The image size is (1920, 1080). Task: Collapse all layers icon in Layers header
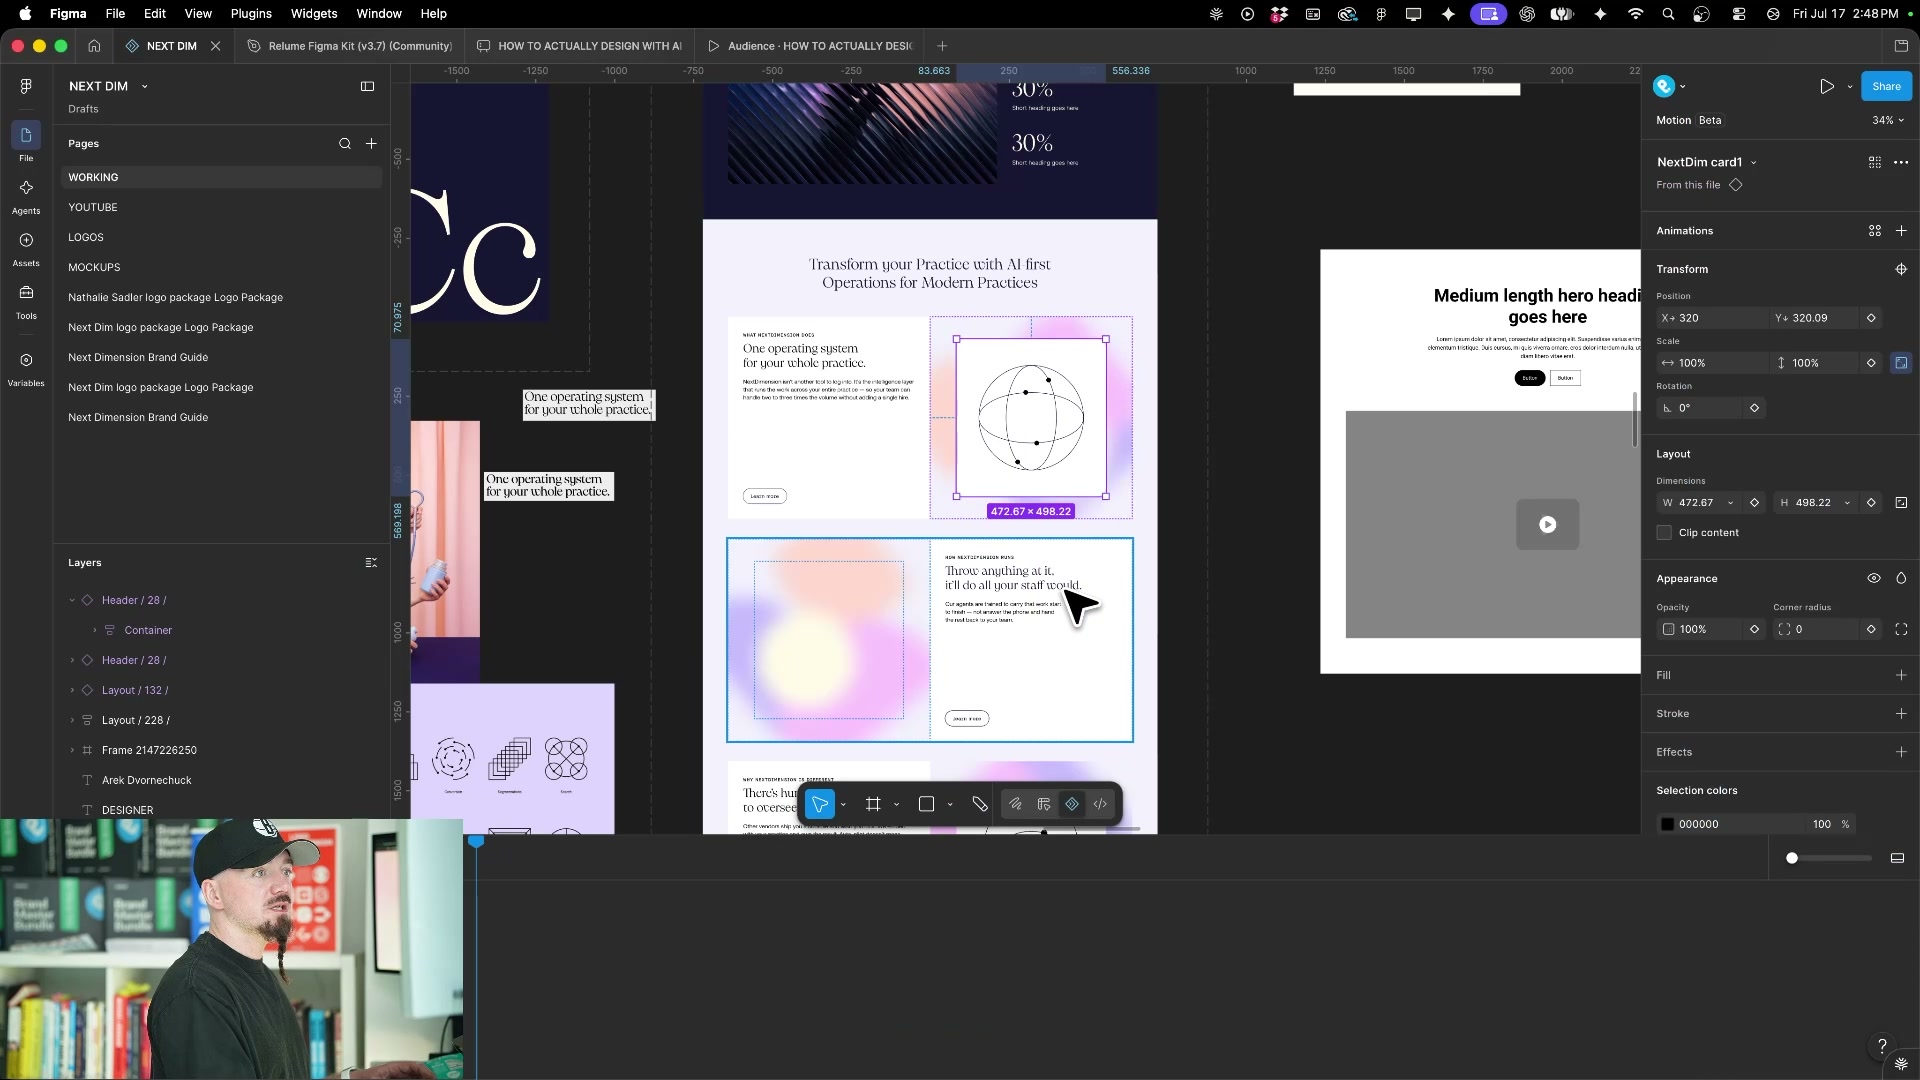tap(371, 563)
